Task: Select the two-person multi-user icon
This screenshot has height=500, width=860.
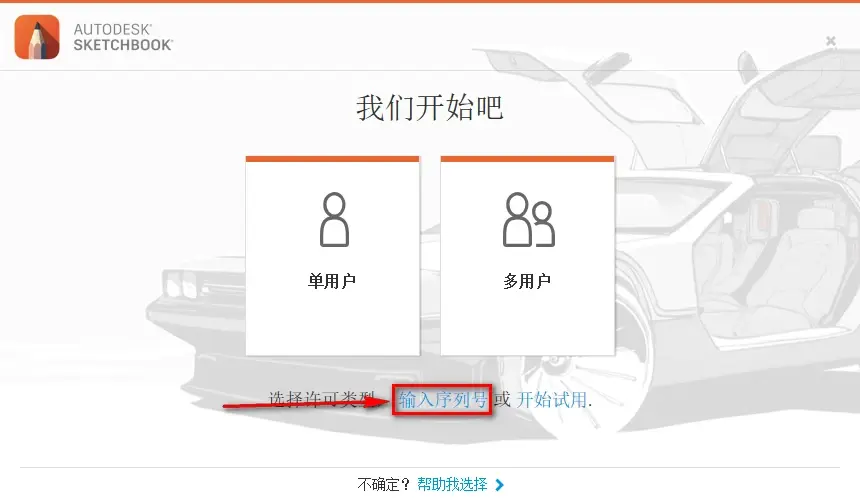Action: click(x=529, y=219)
